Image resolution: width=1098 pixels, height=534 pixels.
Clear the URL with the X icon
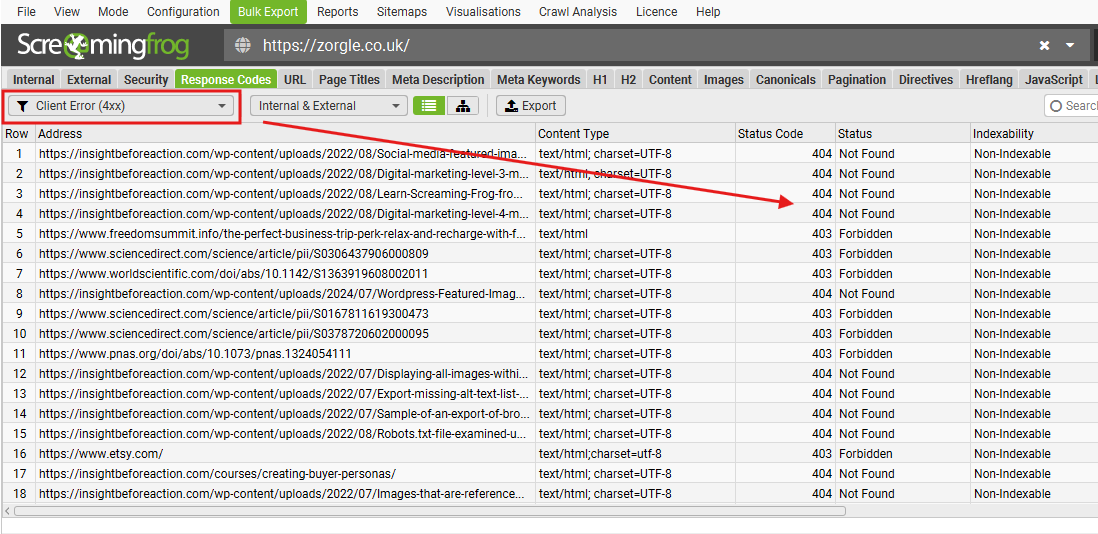[1044, 45]
